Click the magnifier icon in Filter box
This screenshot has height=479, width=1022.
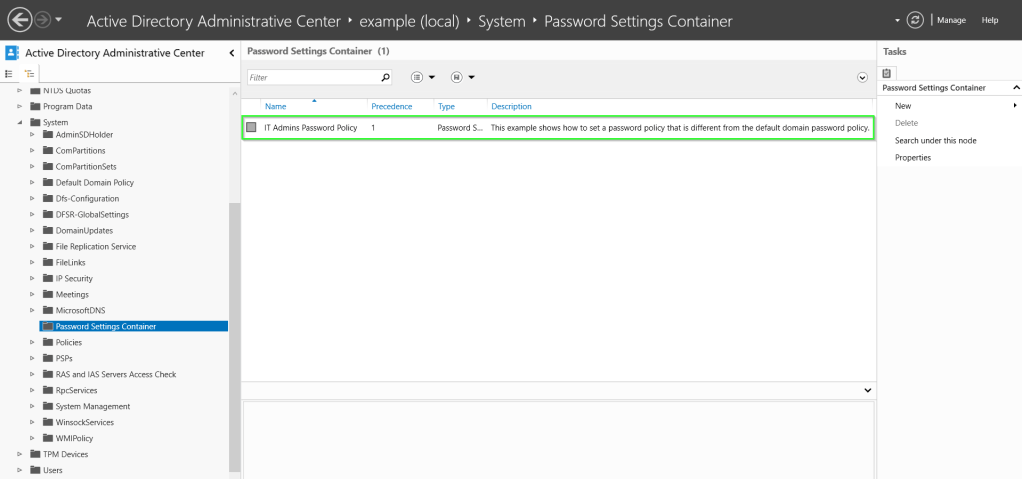tap(386, 77)
